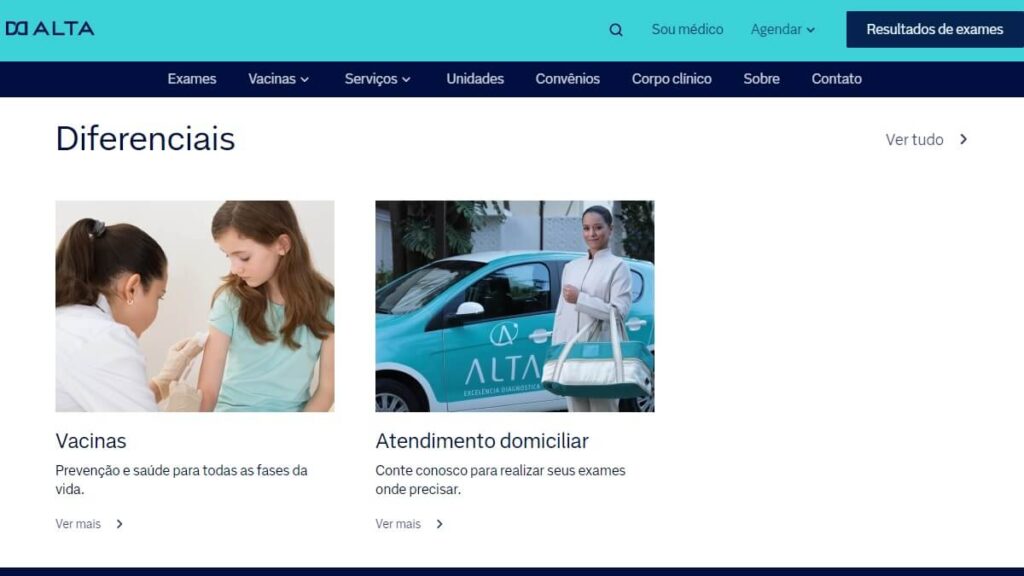Click the Resultados de exames button
1024x576 pixels.
[934, 29]
